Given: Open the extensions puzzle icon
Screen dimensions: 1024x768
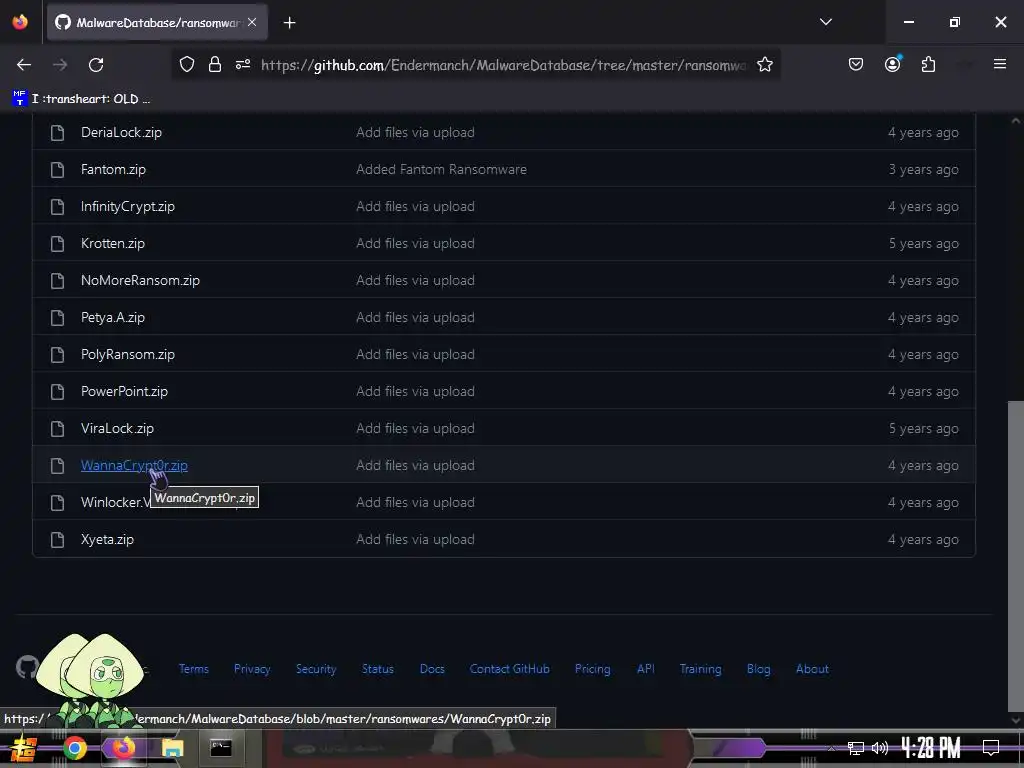Looking at the screenshot, I should 928,65.
